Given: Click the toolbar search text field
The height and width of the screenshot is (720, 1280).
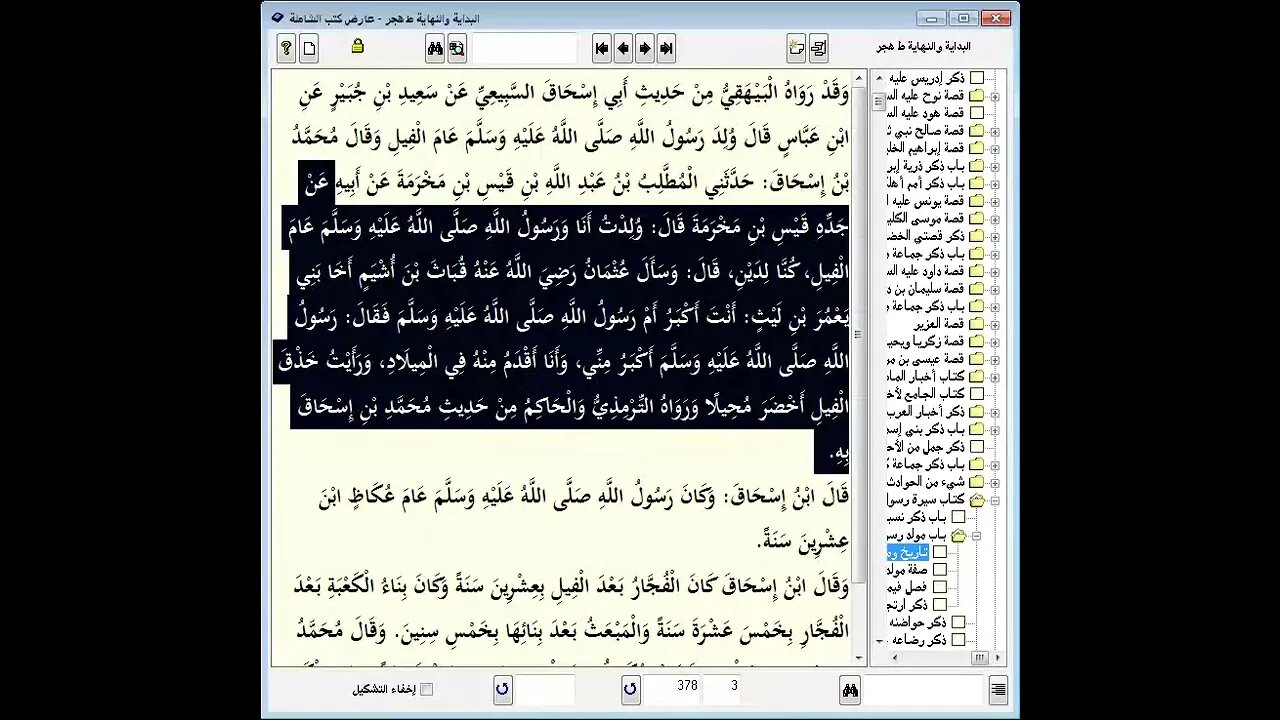Looking at the screenshot, I should (x=524, y=47).
